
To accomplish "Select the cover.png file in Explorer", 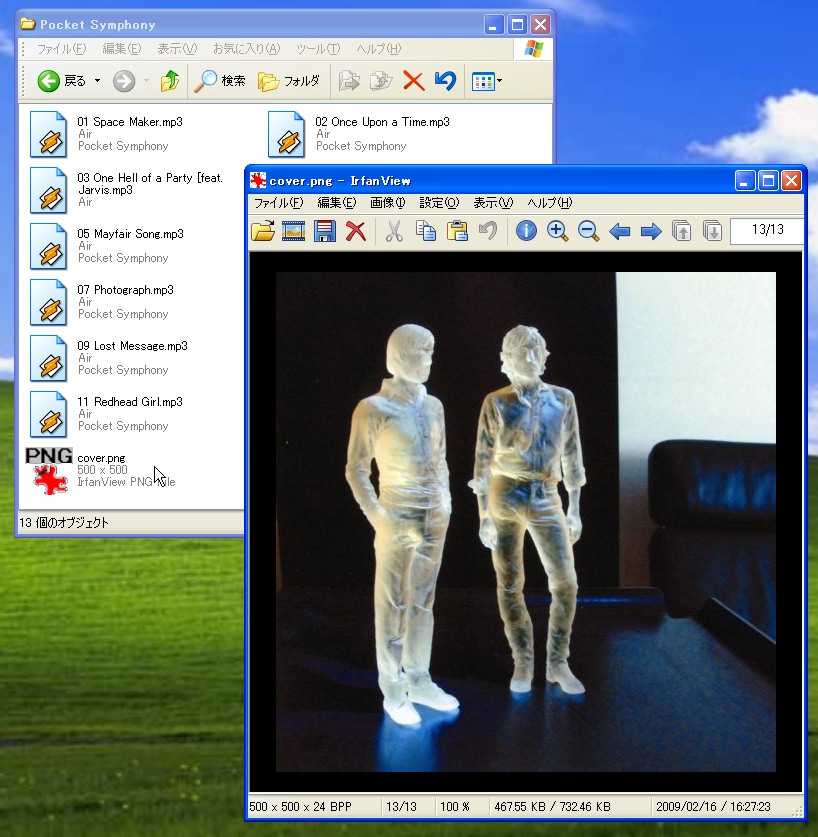I will tap(100, 470).
